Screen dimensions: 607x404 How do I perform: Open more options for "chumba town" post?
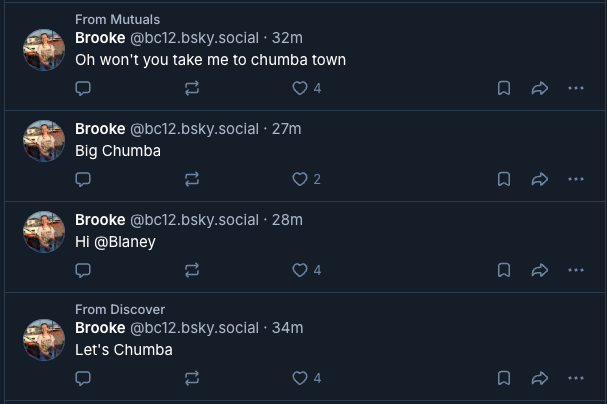(x=576, y=88)
